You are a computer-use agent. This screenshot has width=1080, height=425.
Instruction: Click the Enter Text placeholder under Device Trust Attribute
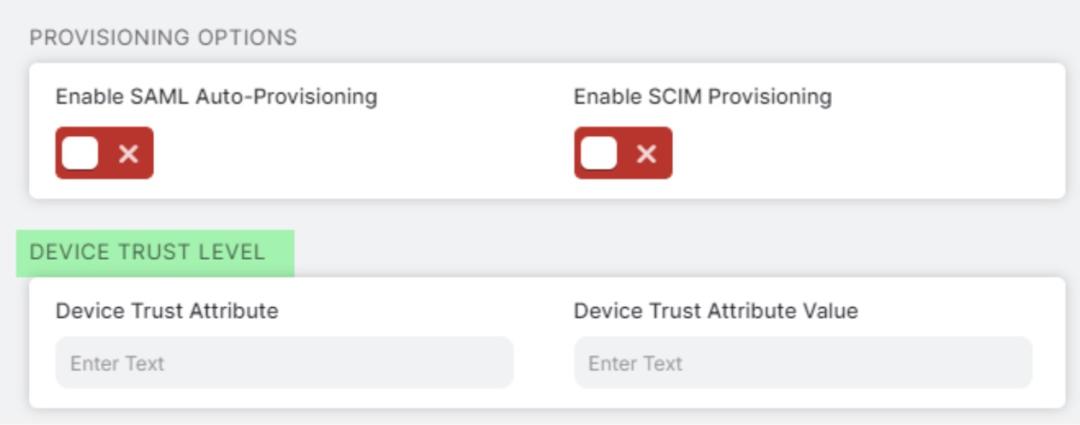[117, 364]
